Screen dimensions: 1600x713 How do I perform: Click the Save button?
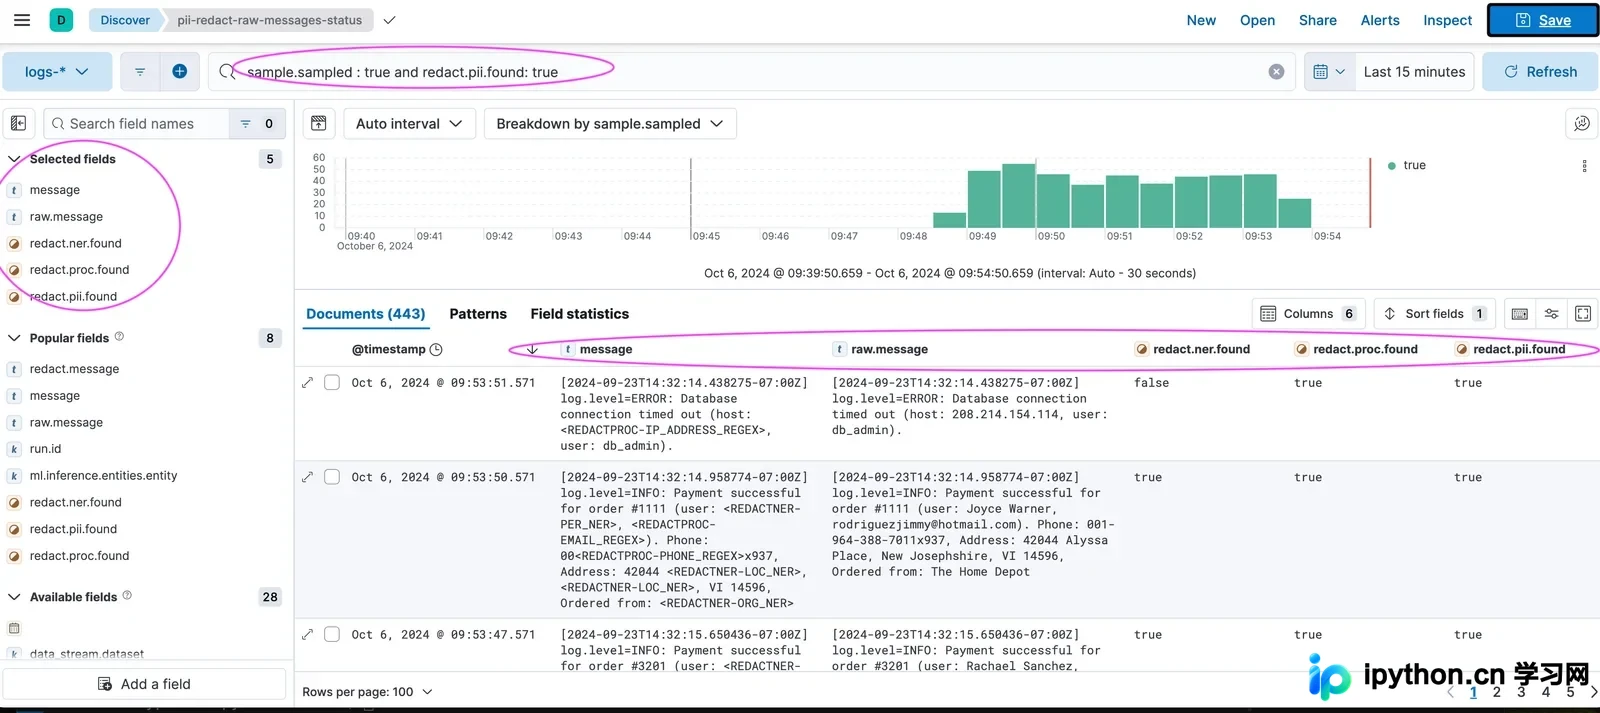point(1543,20)
